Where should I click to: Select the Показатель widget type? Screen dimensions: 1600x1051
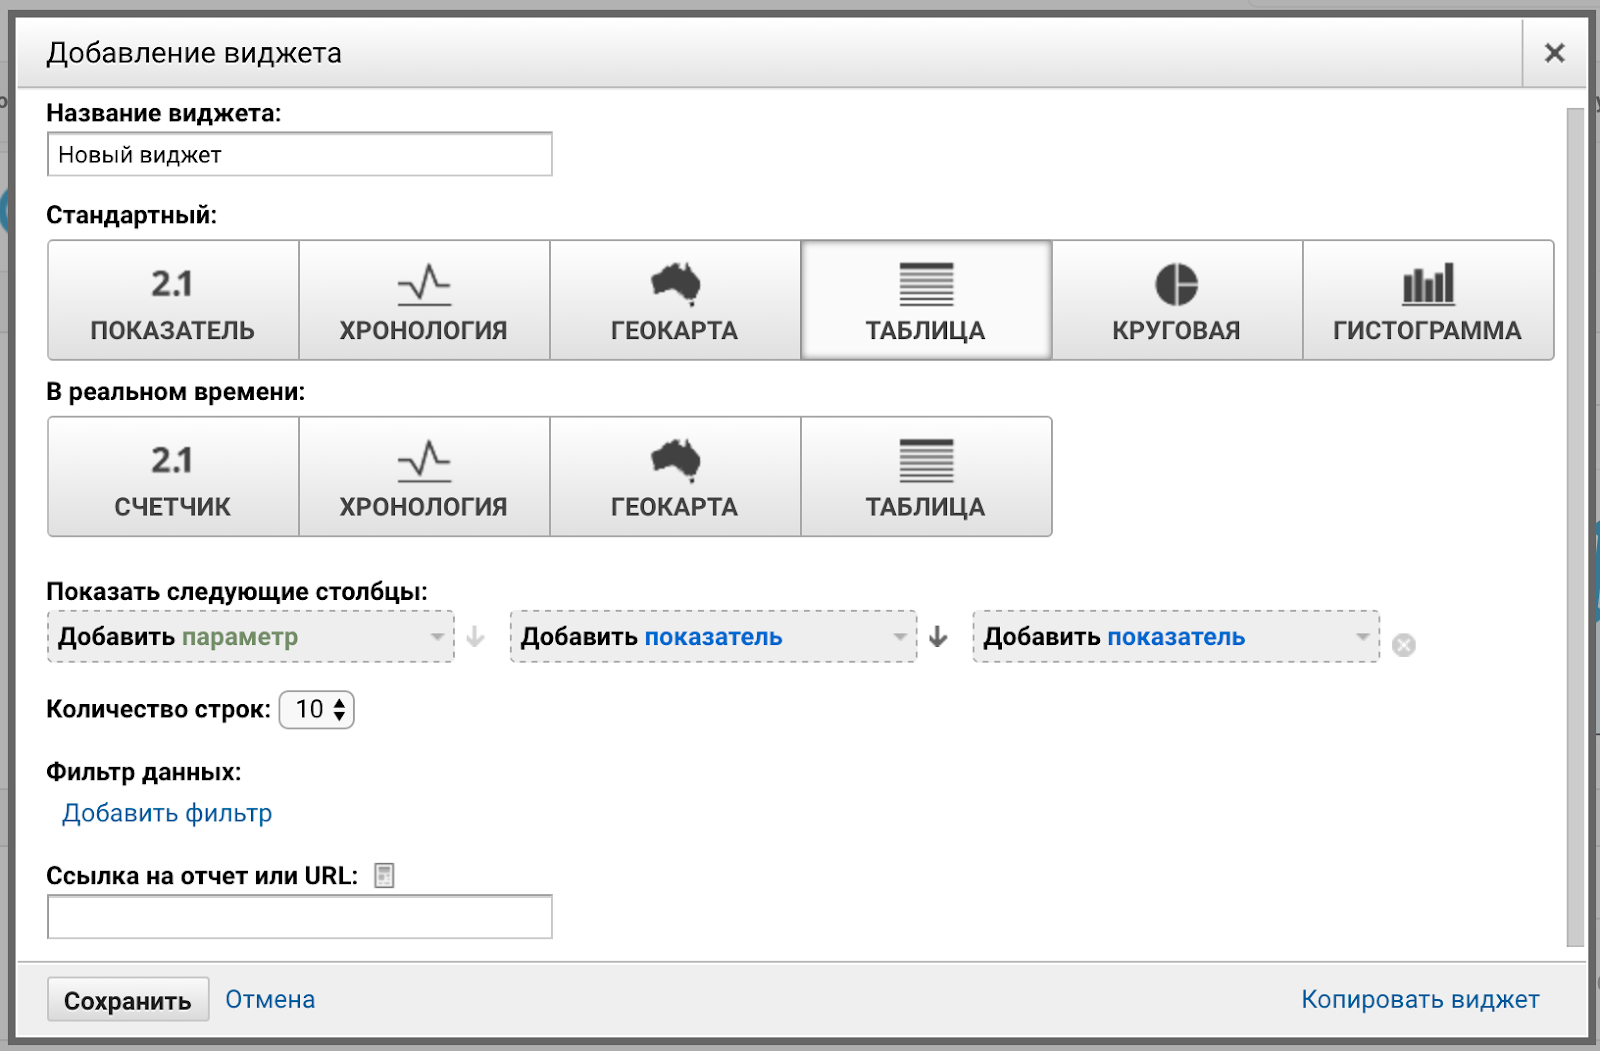click(172, 300)
